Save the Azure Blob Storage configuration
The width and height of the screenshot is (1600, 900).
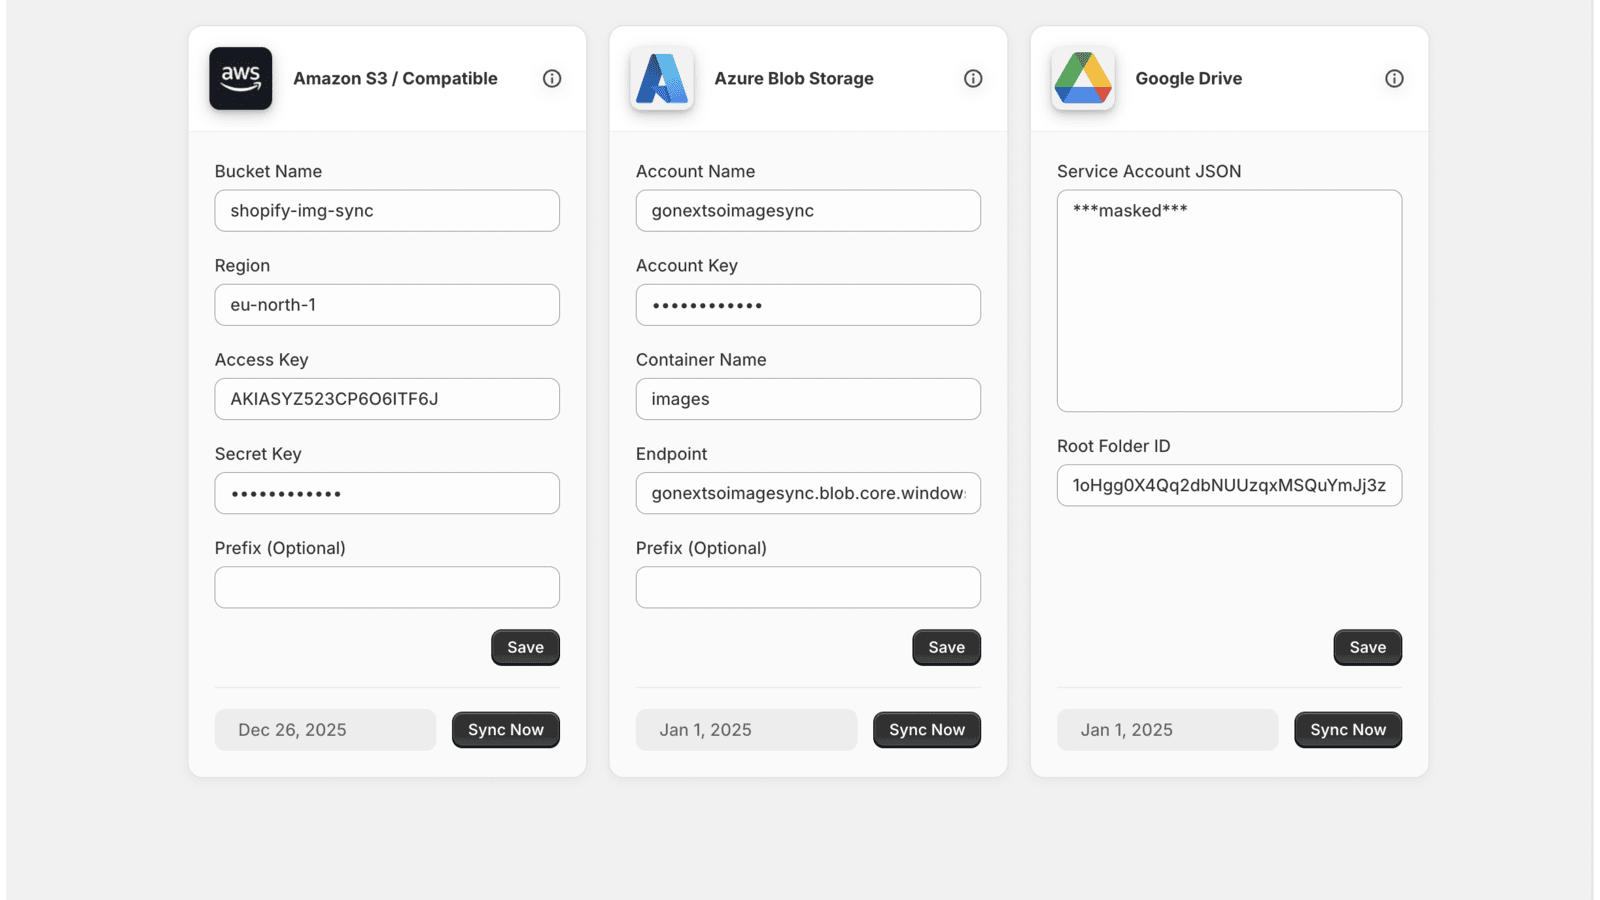click(946, 647)
